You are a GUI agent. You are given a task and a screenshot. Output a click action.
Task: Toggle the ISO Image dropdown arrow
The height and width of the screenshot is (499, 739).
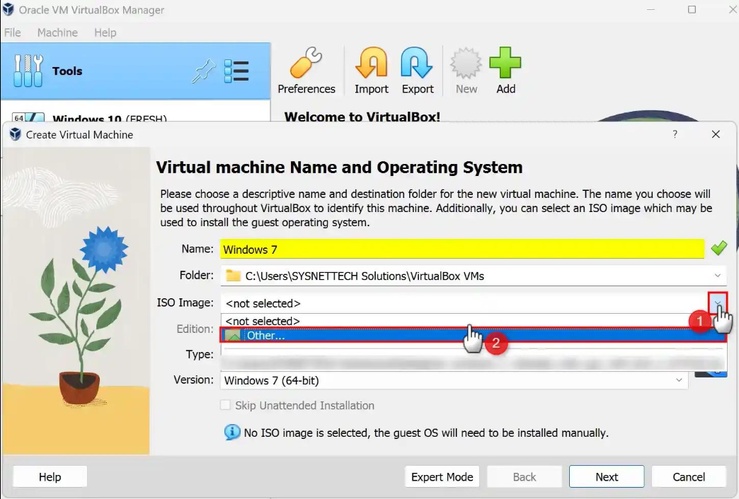718,303
